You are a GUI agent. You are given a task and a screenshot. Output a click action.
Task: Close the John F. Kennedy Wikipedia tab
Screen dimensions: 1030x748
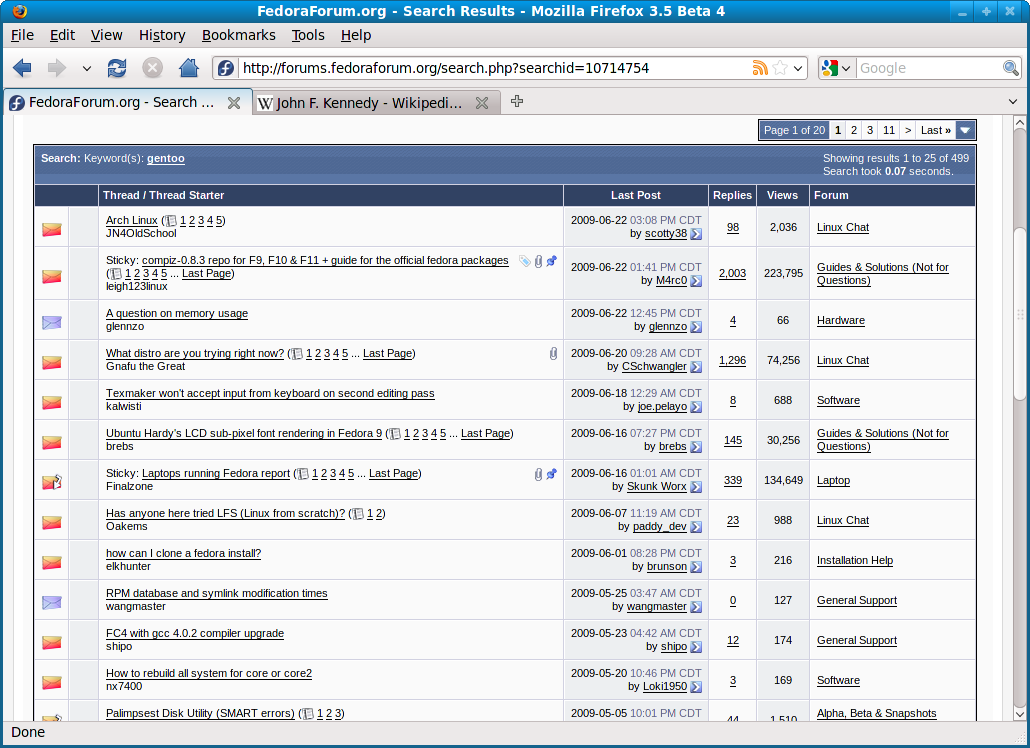coord(482,103)
